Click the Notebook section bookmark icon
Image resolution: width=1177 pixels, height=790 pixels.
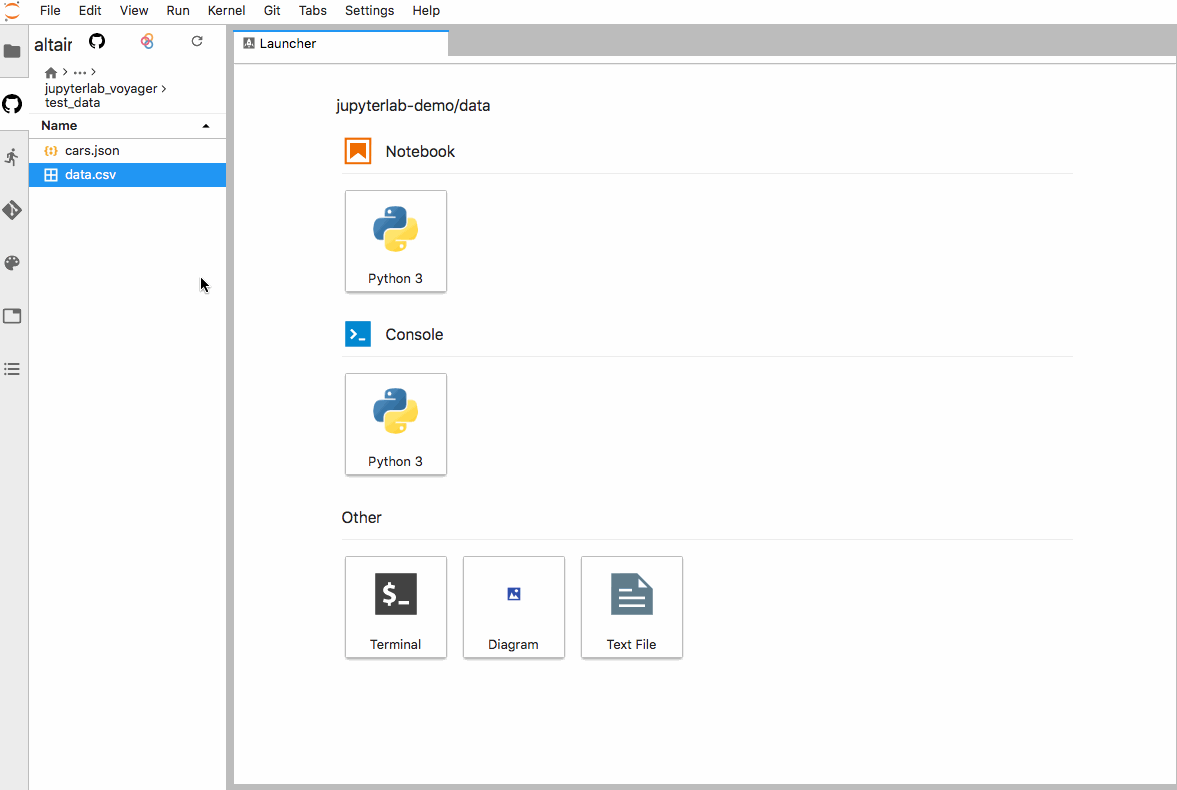point(358,151)
